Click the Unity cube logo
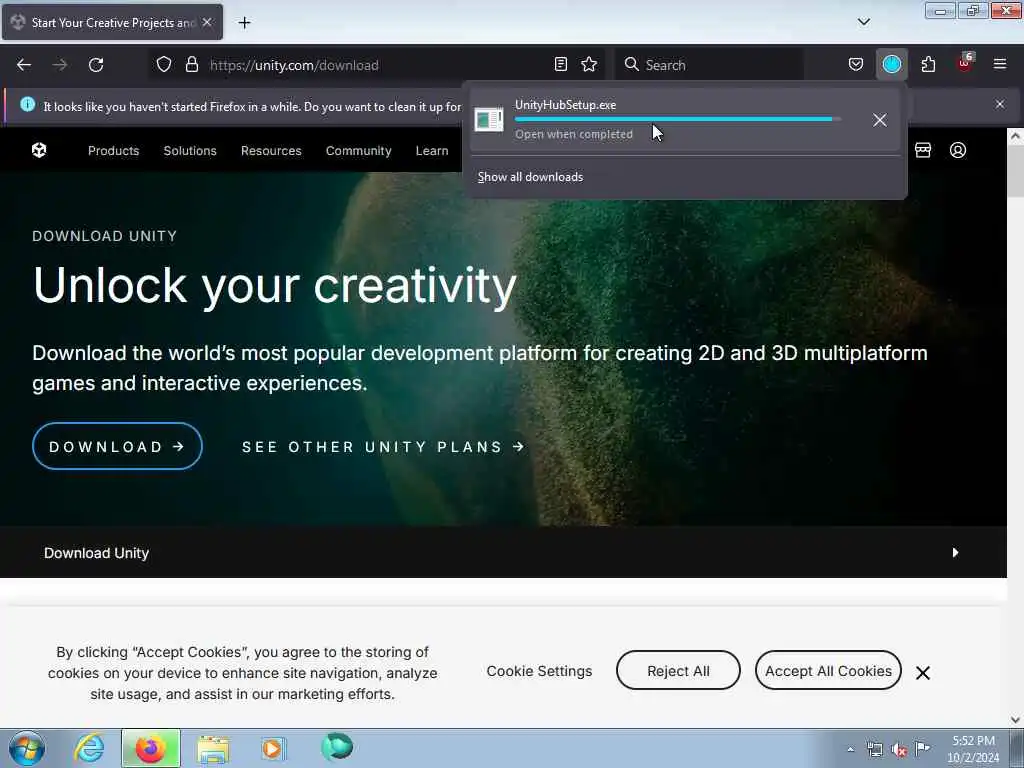1024x768 pixels. click(x=39, y=150)
